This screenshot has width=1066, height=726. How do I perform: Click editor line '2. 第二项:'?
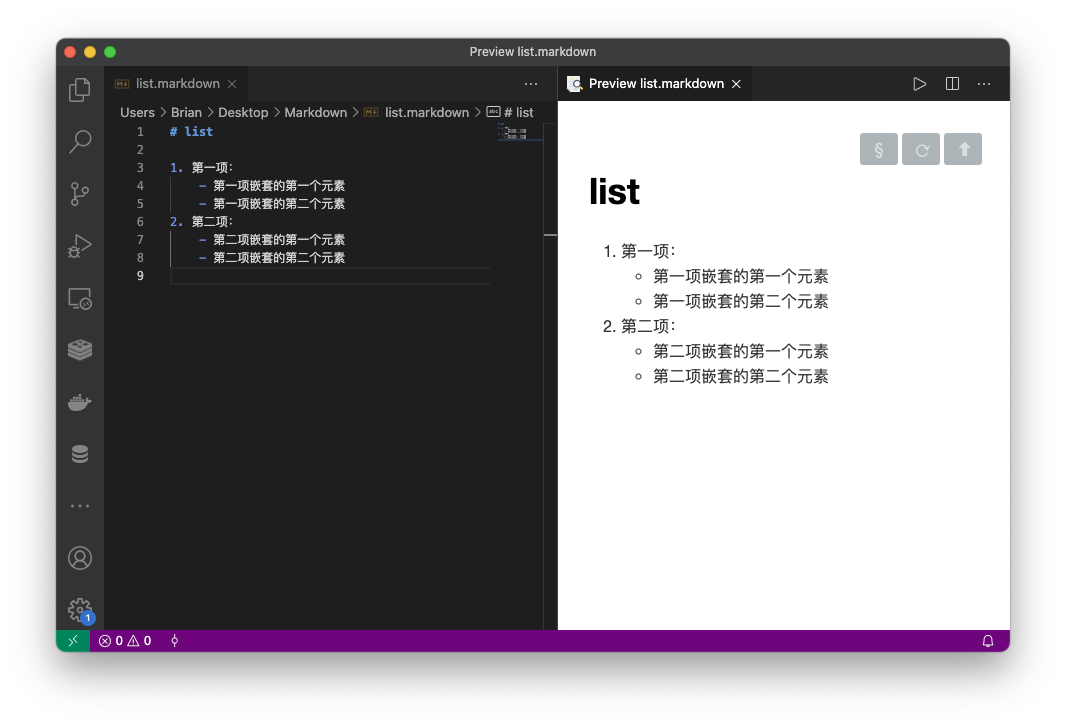[x=201, y=222]
